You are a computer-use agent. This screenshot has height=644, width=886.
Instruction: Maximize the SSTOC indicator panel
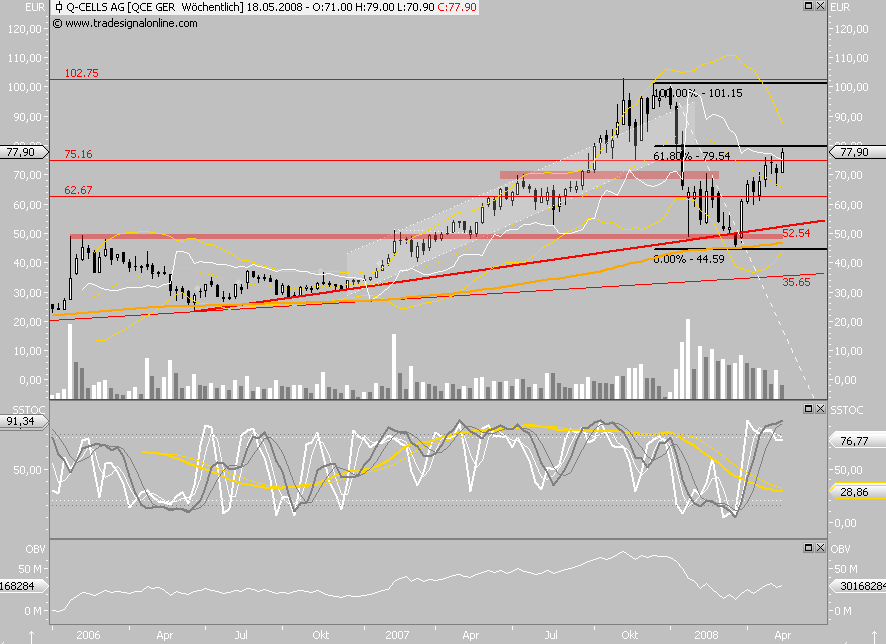pyautogui.click(x=809, y=408)
